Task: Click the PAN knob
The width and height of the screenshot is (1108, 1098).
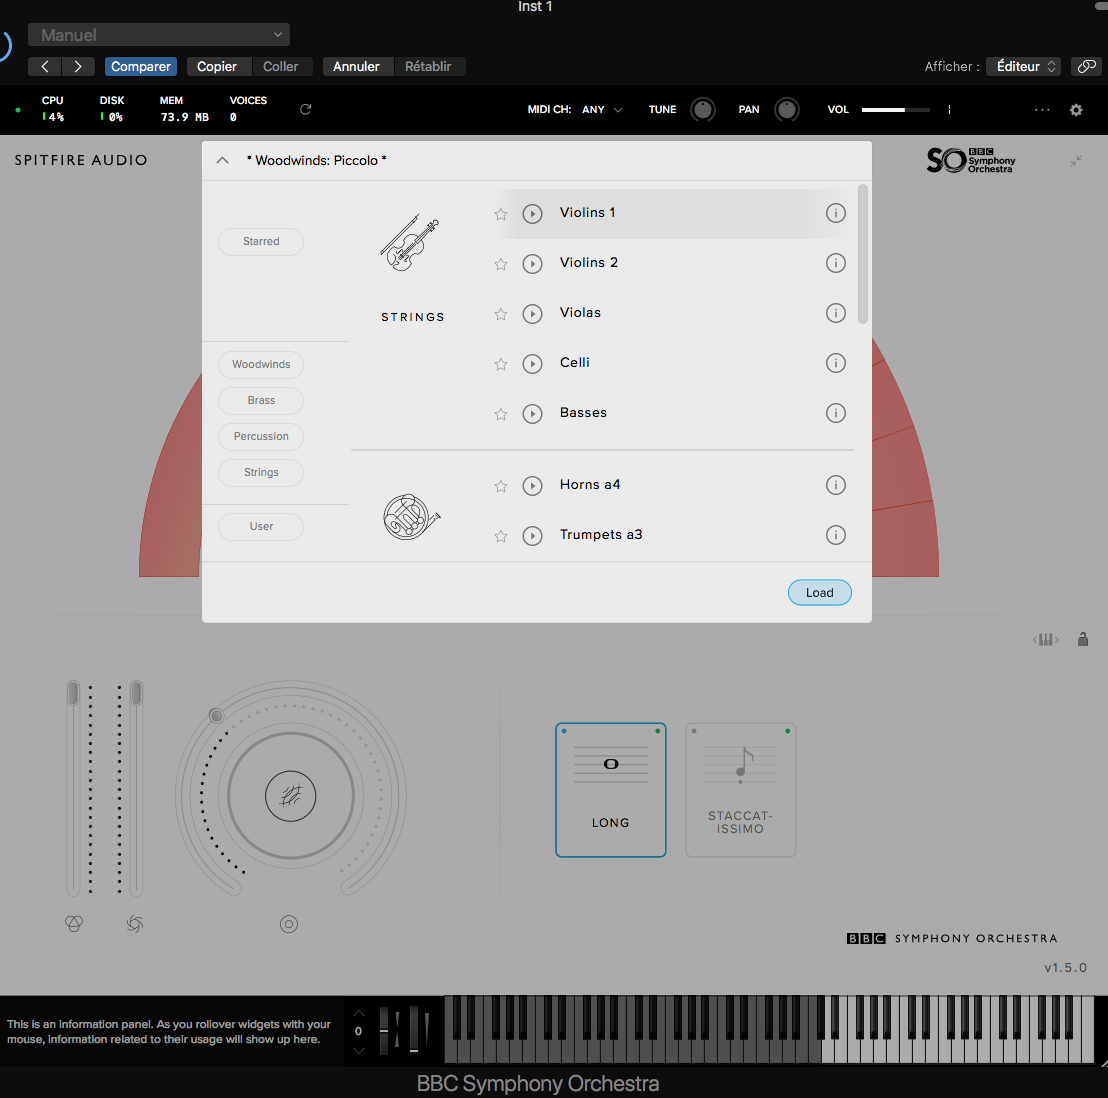Action: click(786, 110)
